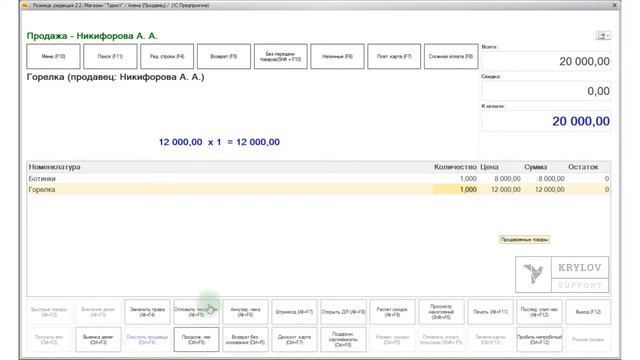
Task: Open the small dropdown icon at top right
Action: [603, 36]
